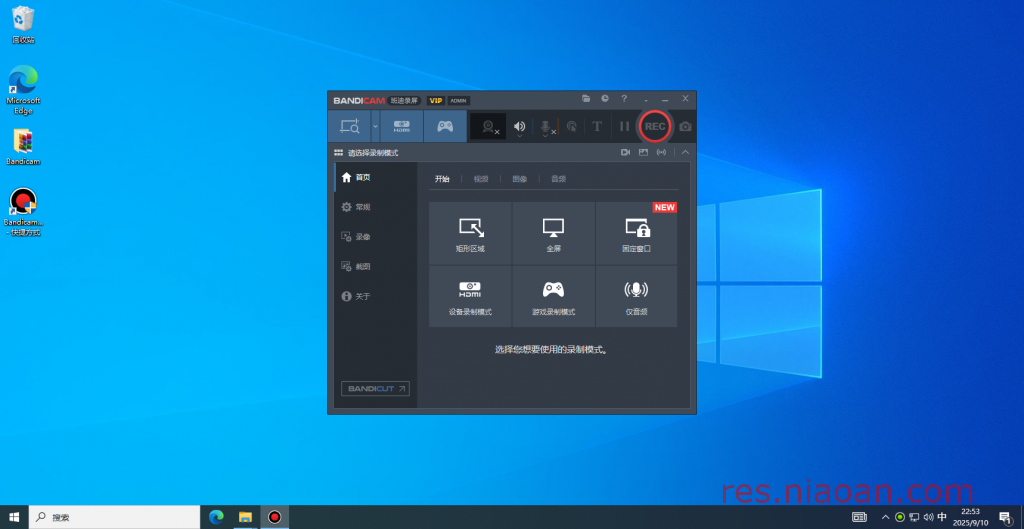Click the BANDICAM logo in title bar

[359, 101]
